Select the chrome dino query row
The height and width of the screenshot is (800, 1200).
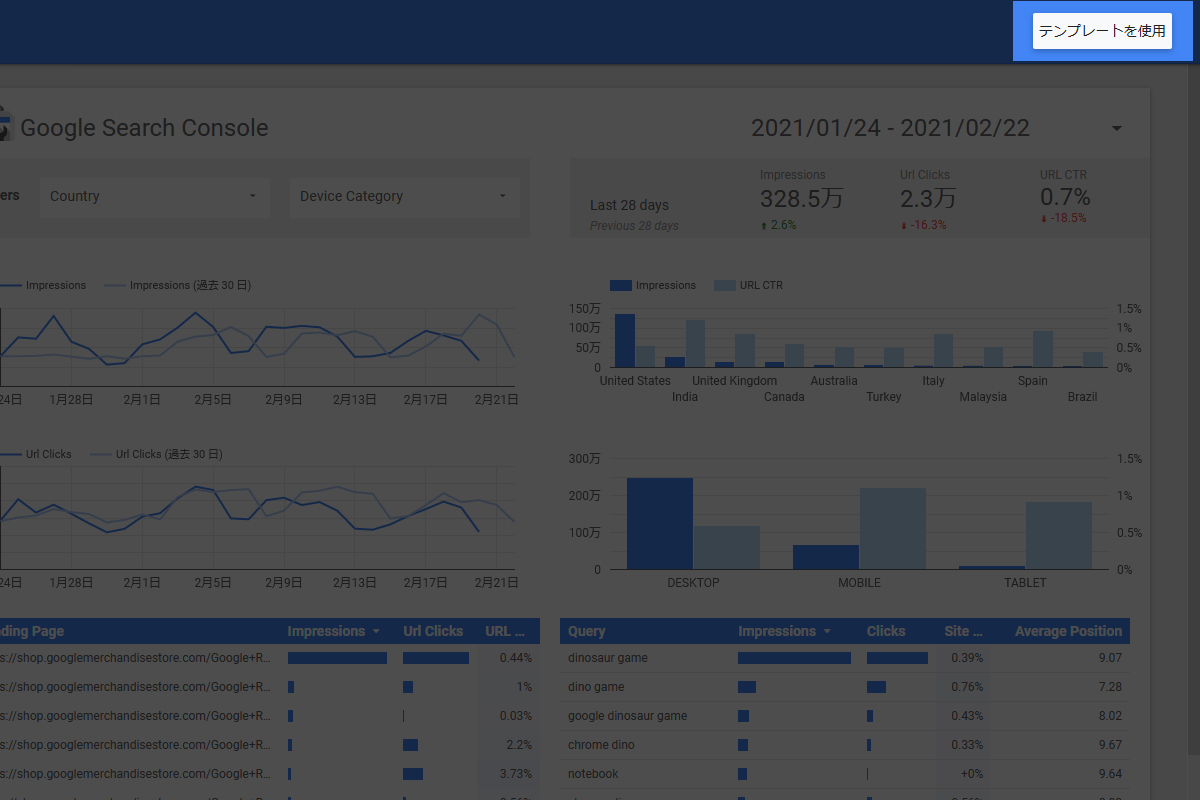[x=845, y=745]
